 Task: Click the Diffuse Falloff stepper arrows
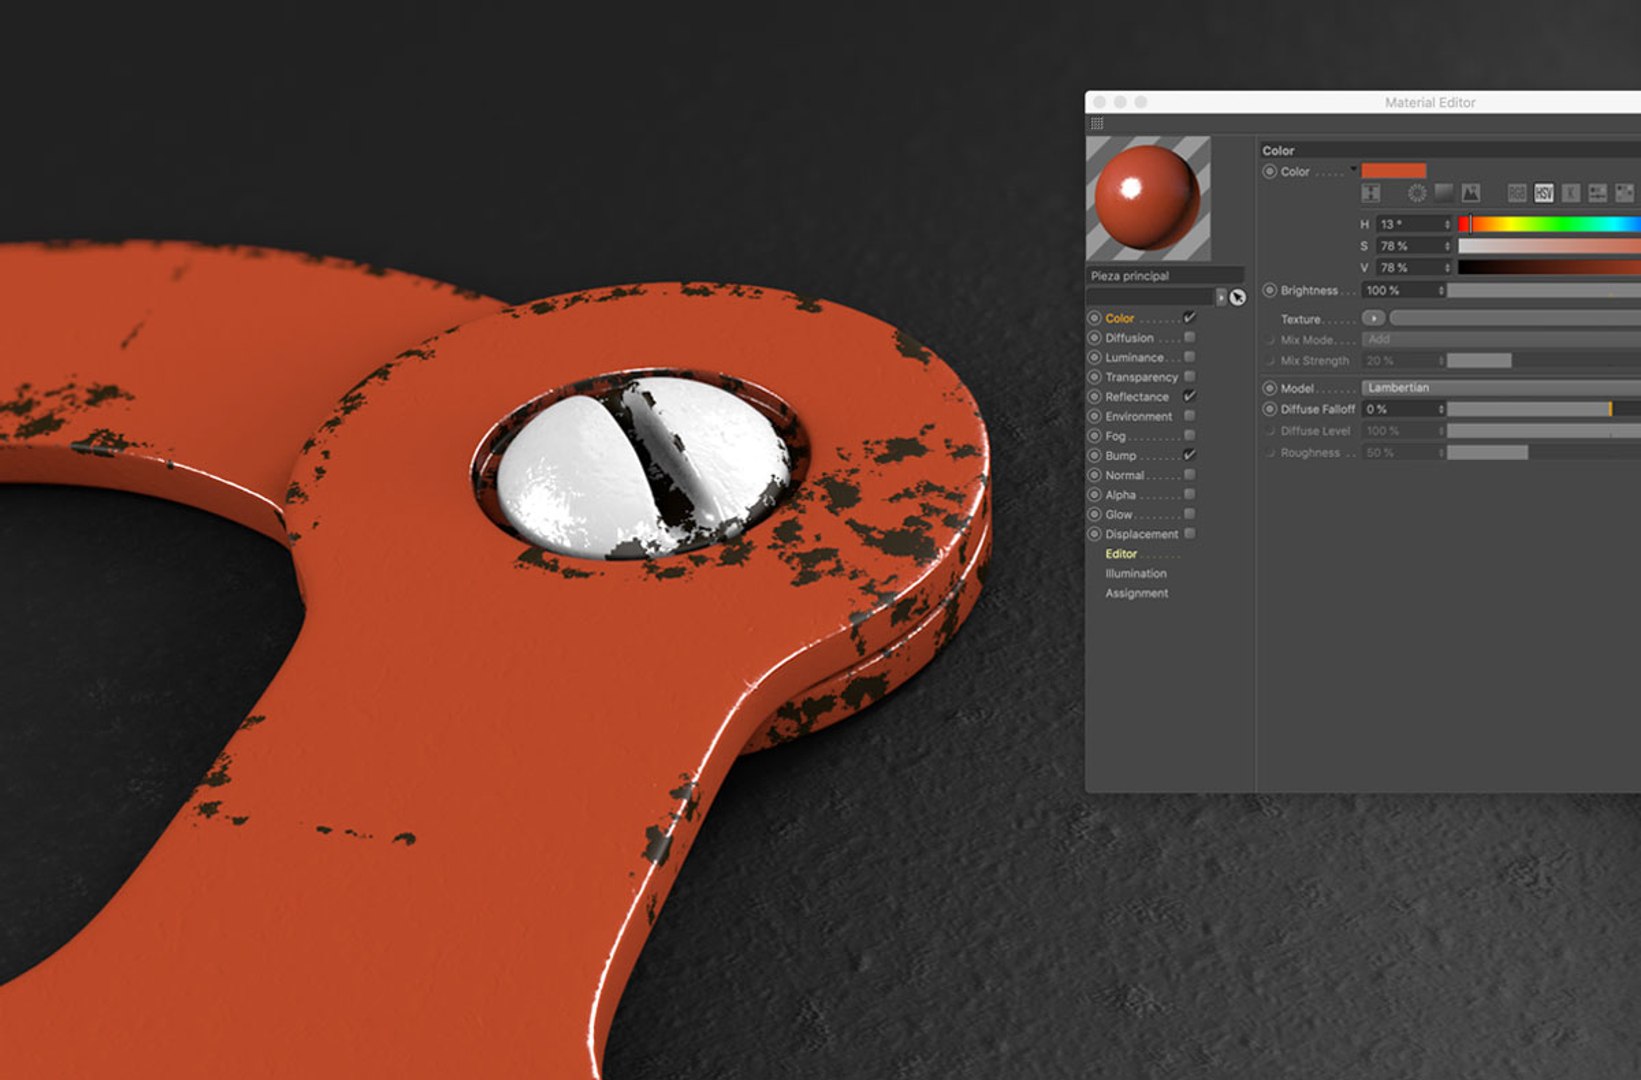pos(1441,409)
